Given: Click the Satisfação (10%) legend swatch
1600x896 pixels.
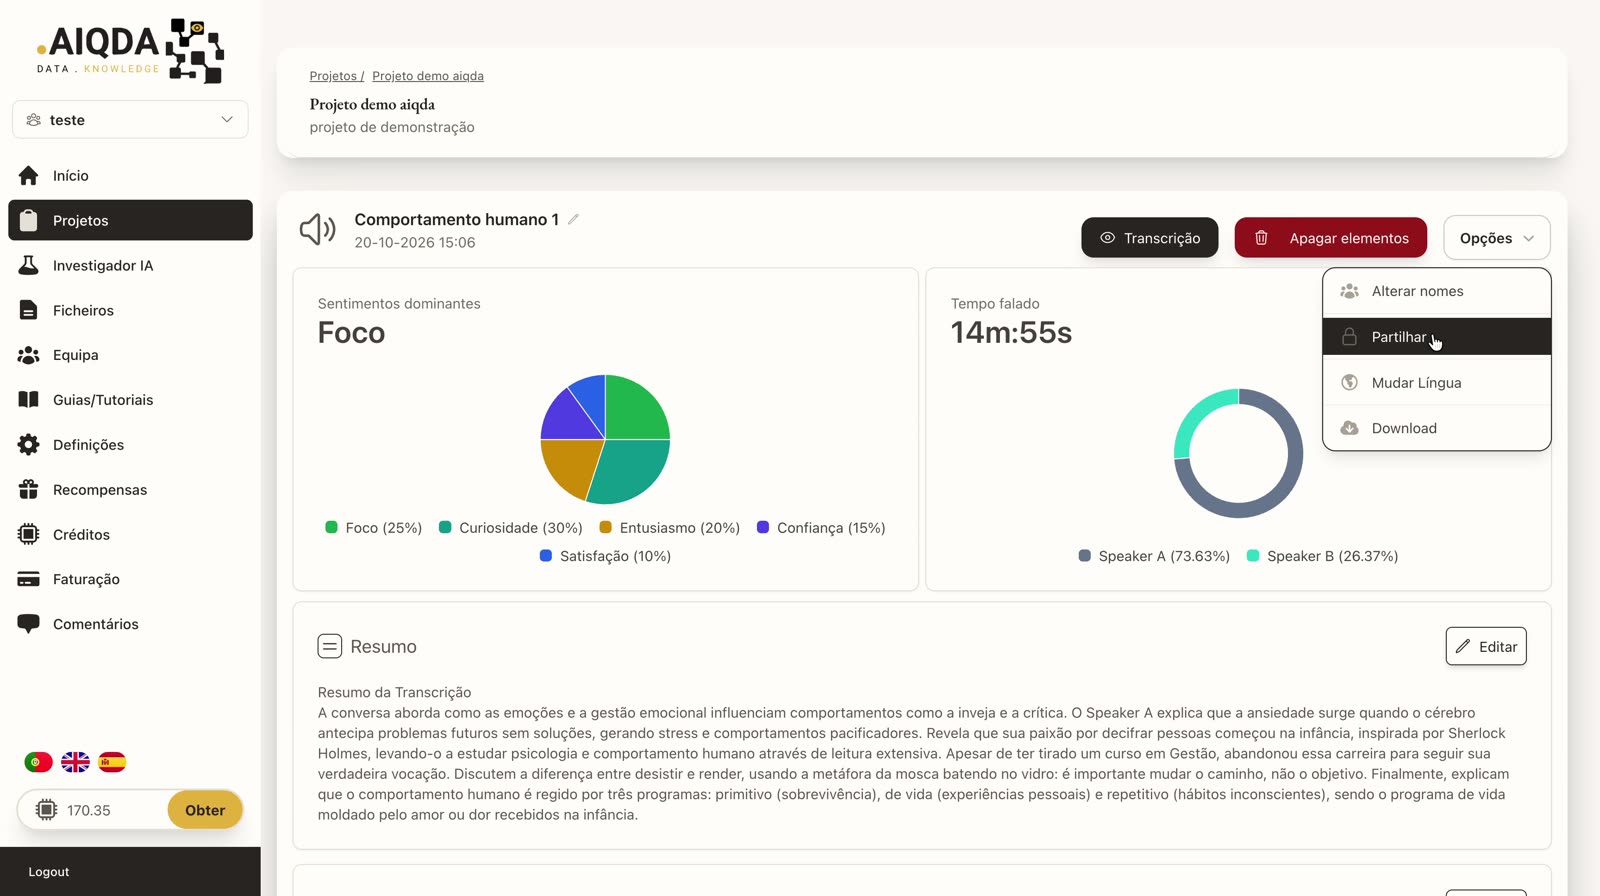Looking at the screenshot, I should pos(546,555).
